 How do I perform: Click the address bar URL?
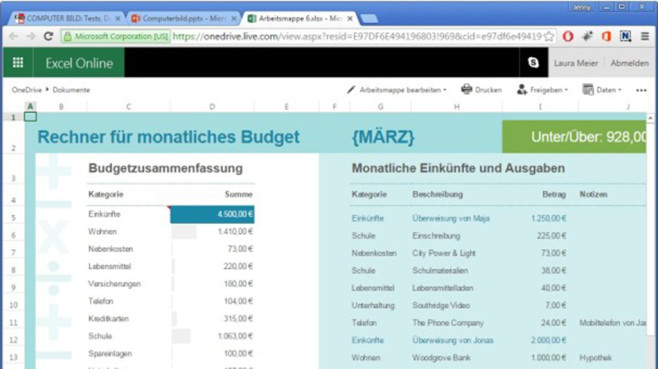[x=357, y=37]
